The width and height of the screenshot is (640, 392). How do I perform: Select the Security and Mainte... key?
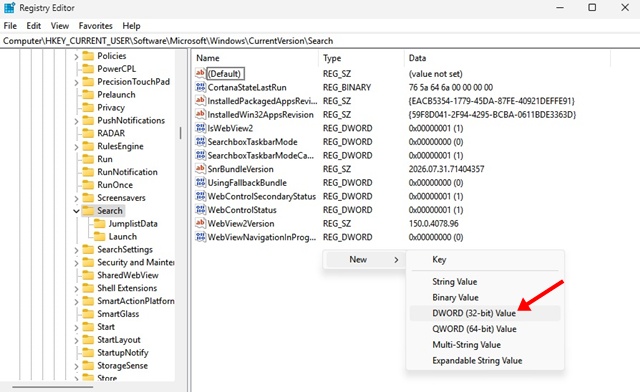(135, 263)
